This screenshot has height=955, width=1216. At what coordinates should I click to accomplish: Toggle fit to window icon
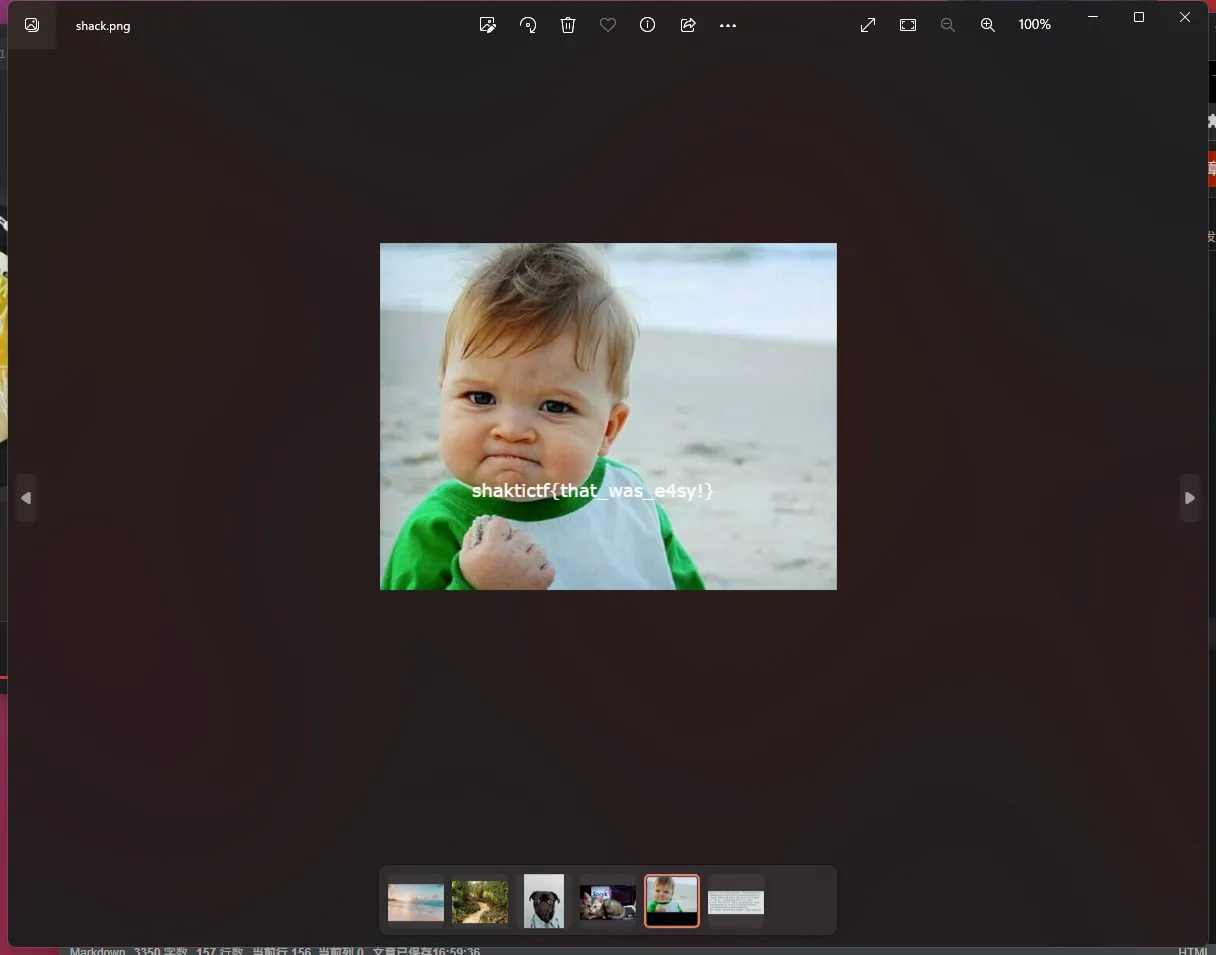point(908,25)
